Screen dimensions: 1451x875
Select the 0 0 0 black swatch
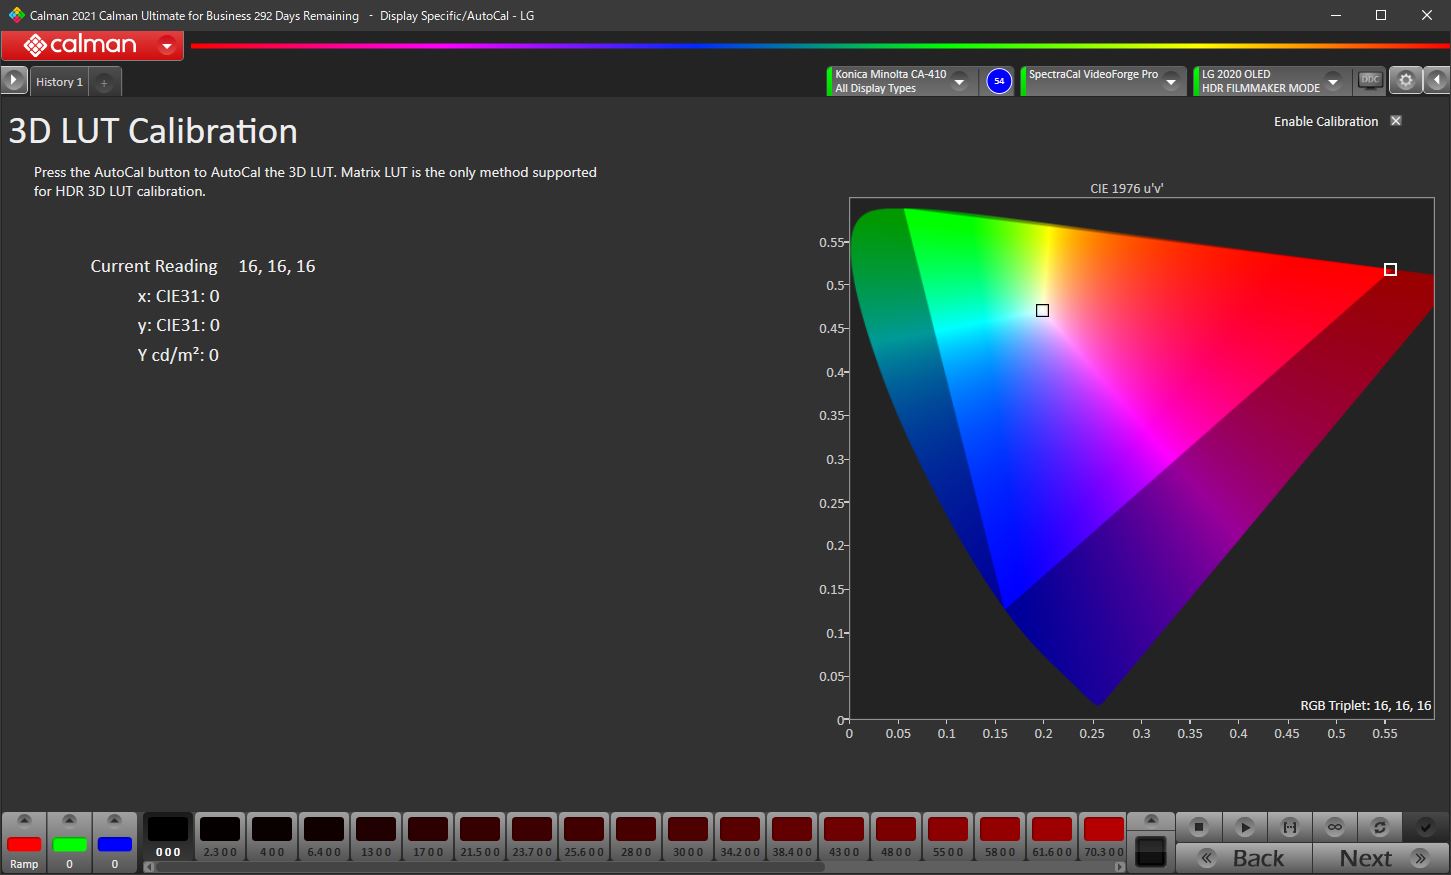[x=168, y=837]
